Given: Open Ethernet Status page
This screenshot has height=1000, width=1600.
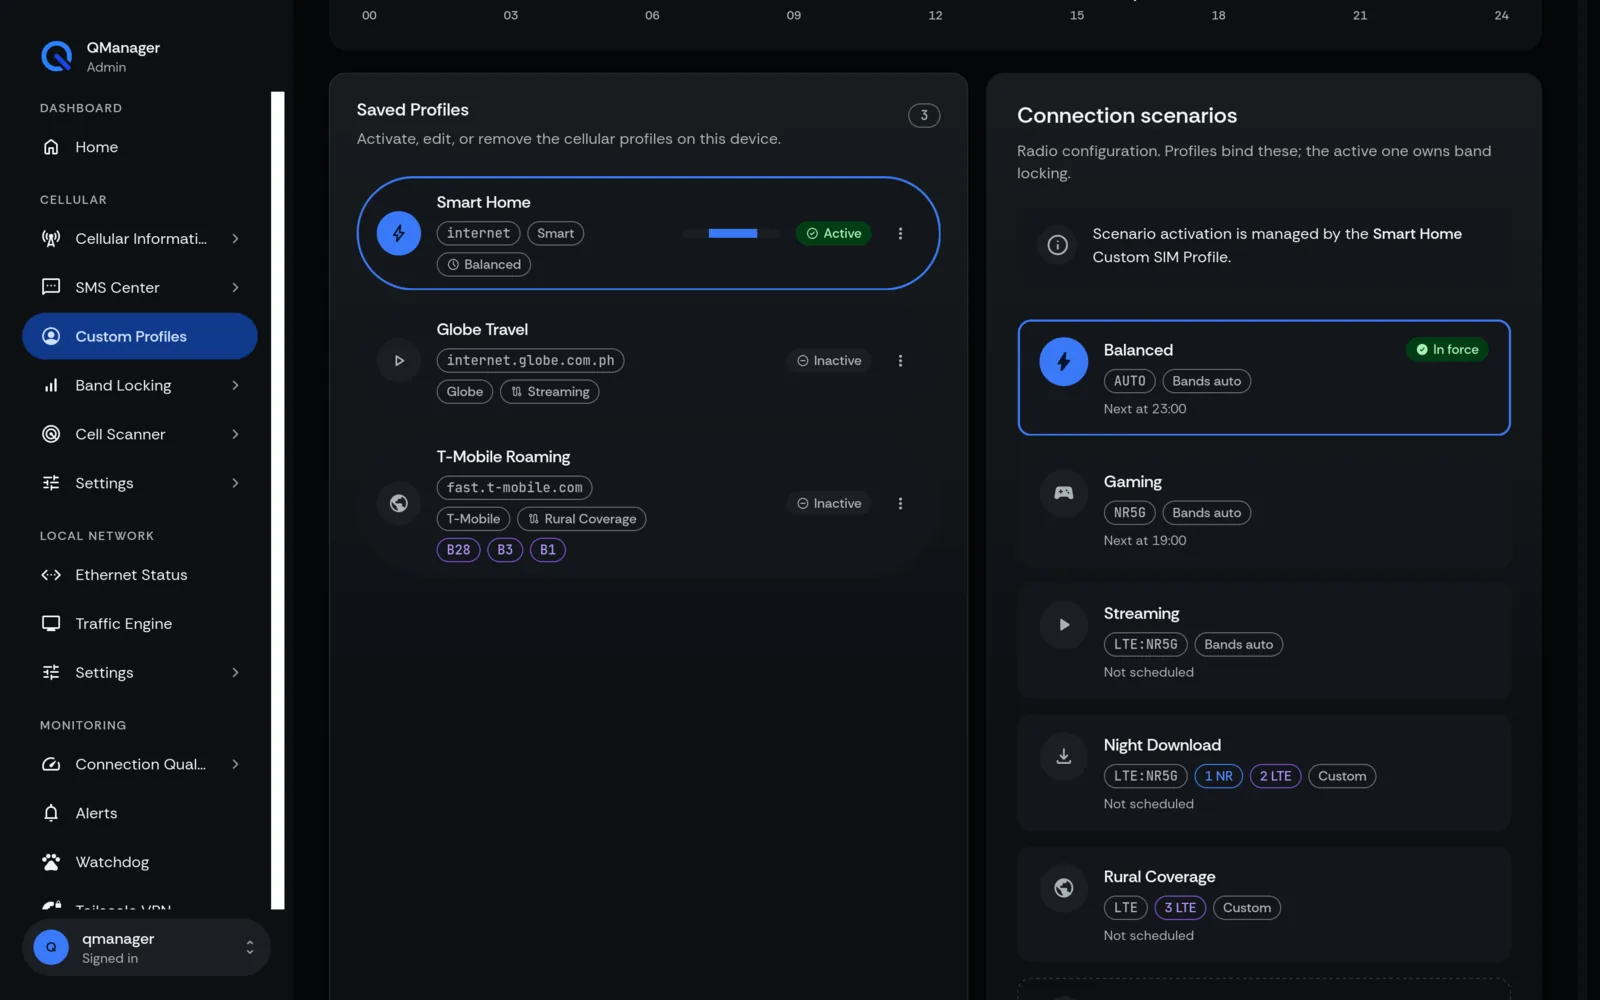Looking at the screenshot, I should point(140,575).
